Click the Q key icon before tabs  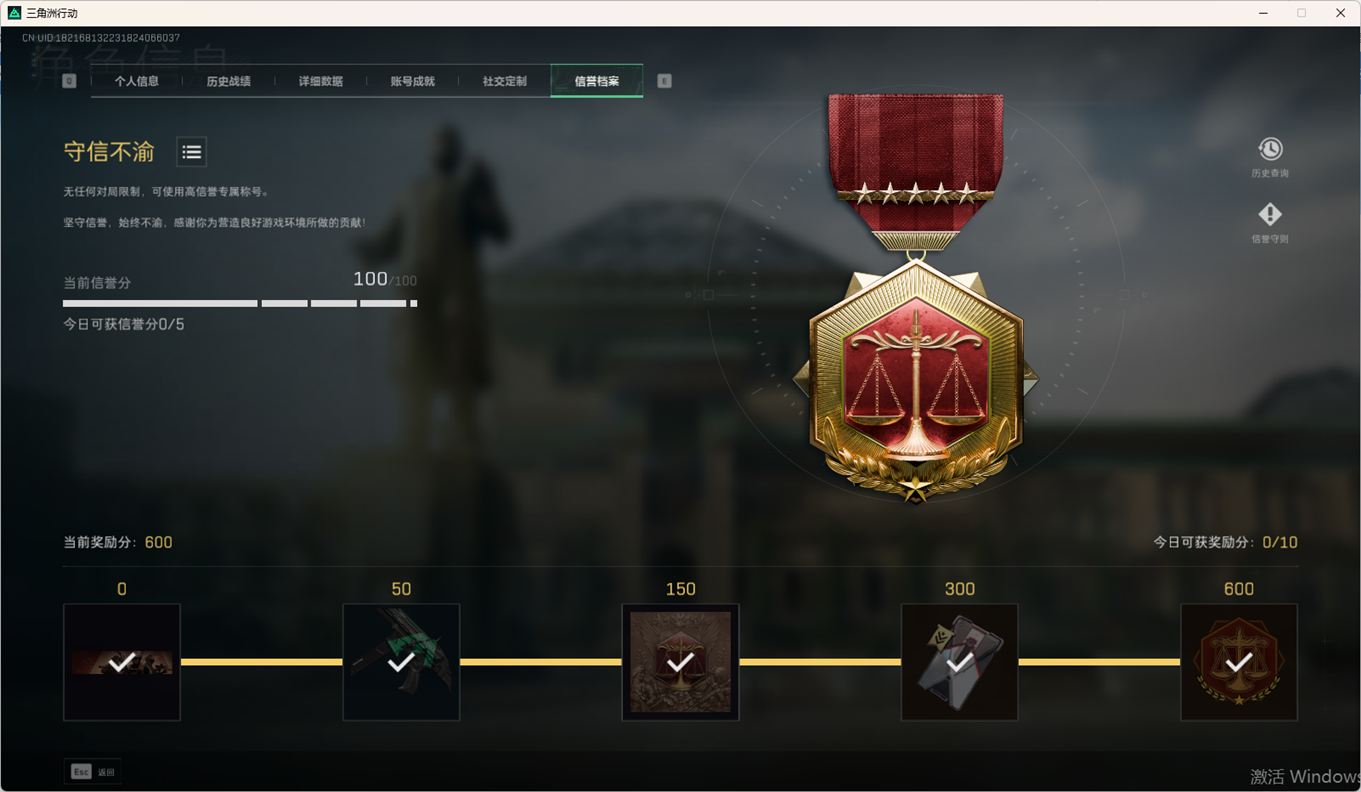click(x=69, y=81)
